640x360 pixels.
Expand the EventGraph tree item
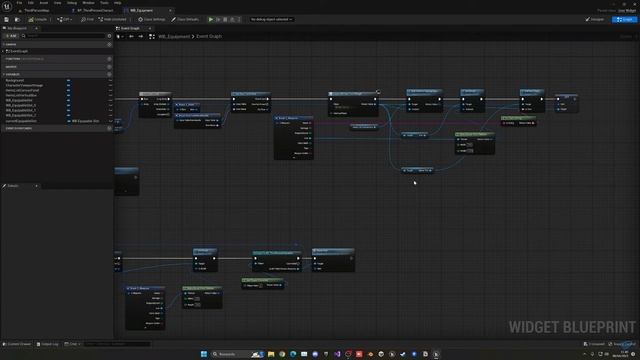(3, 51)
